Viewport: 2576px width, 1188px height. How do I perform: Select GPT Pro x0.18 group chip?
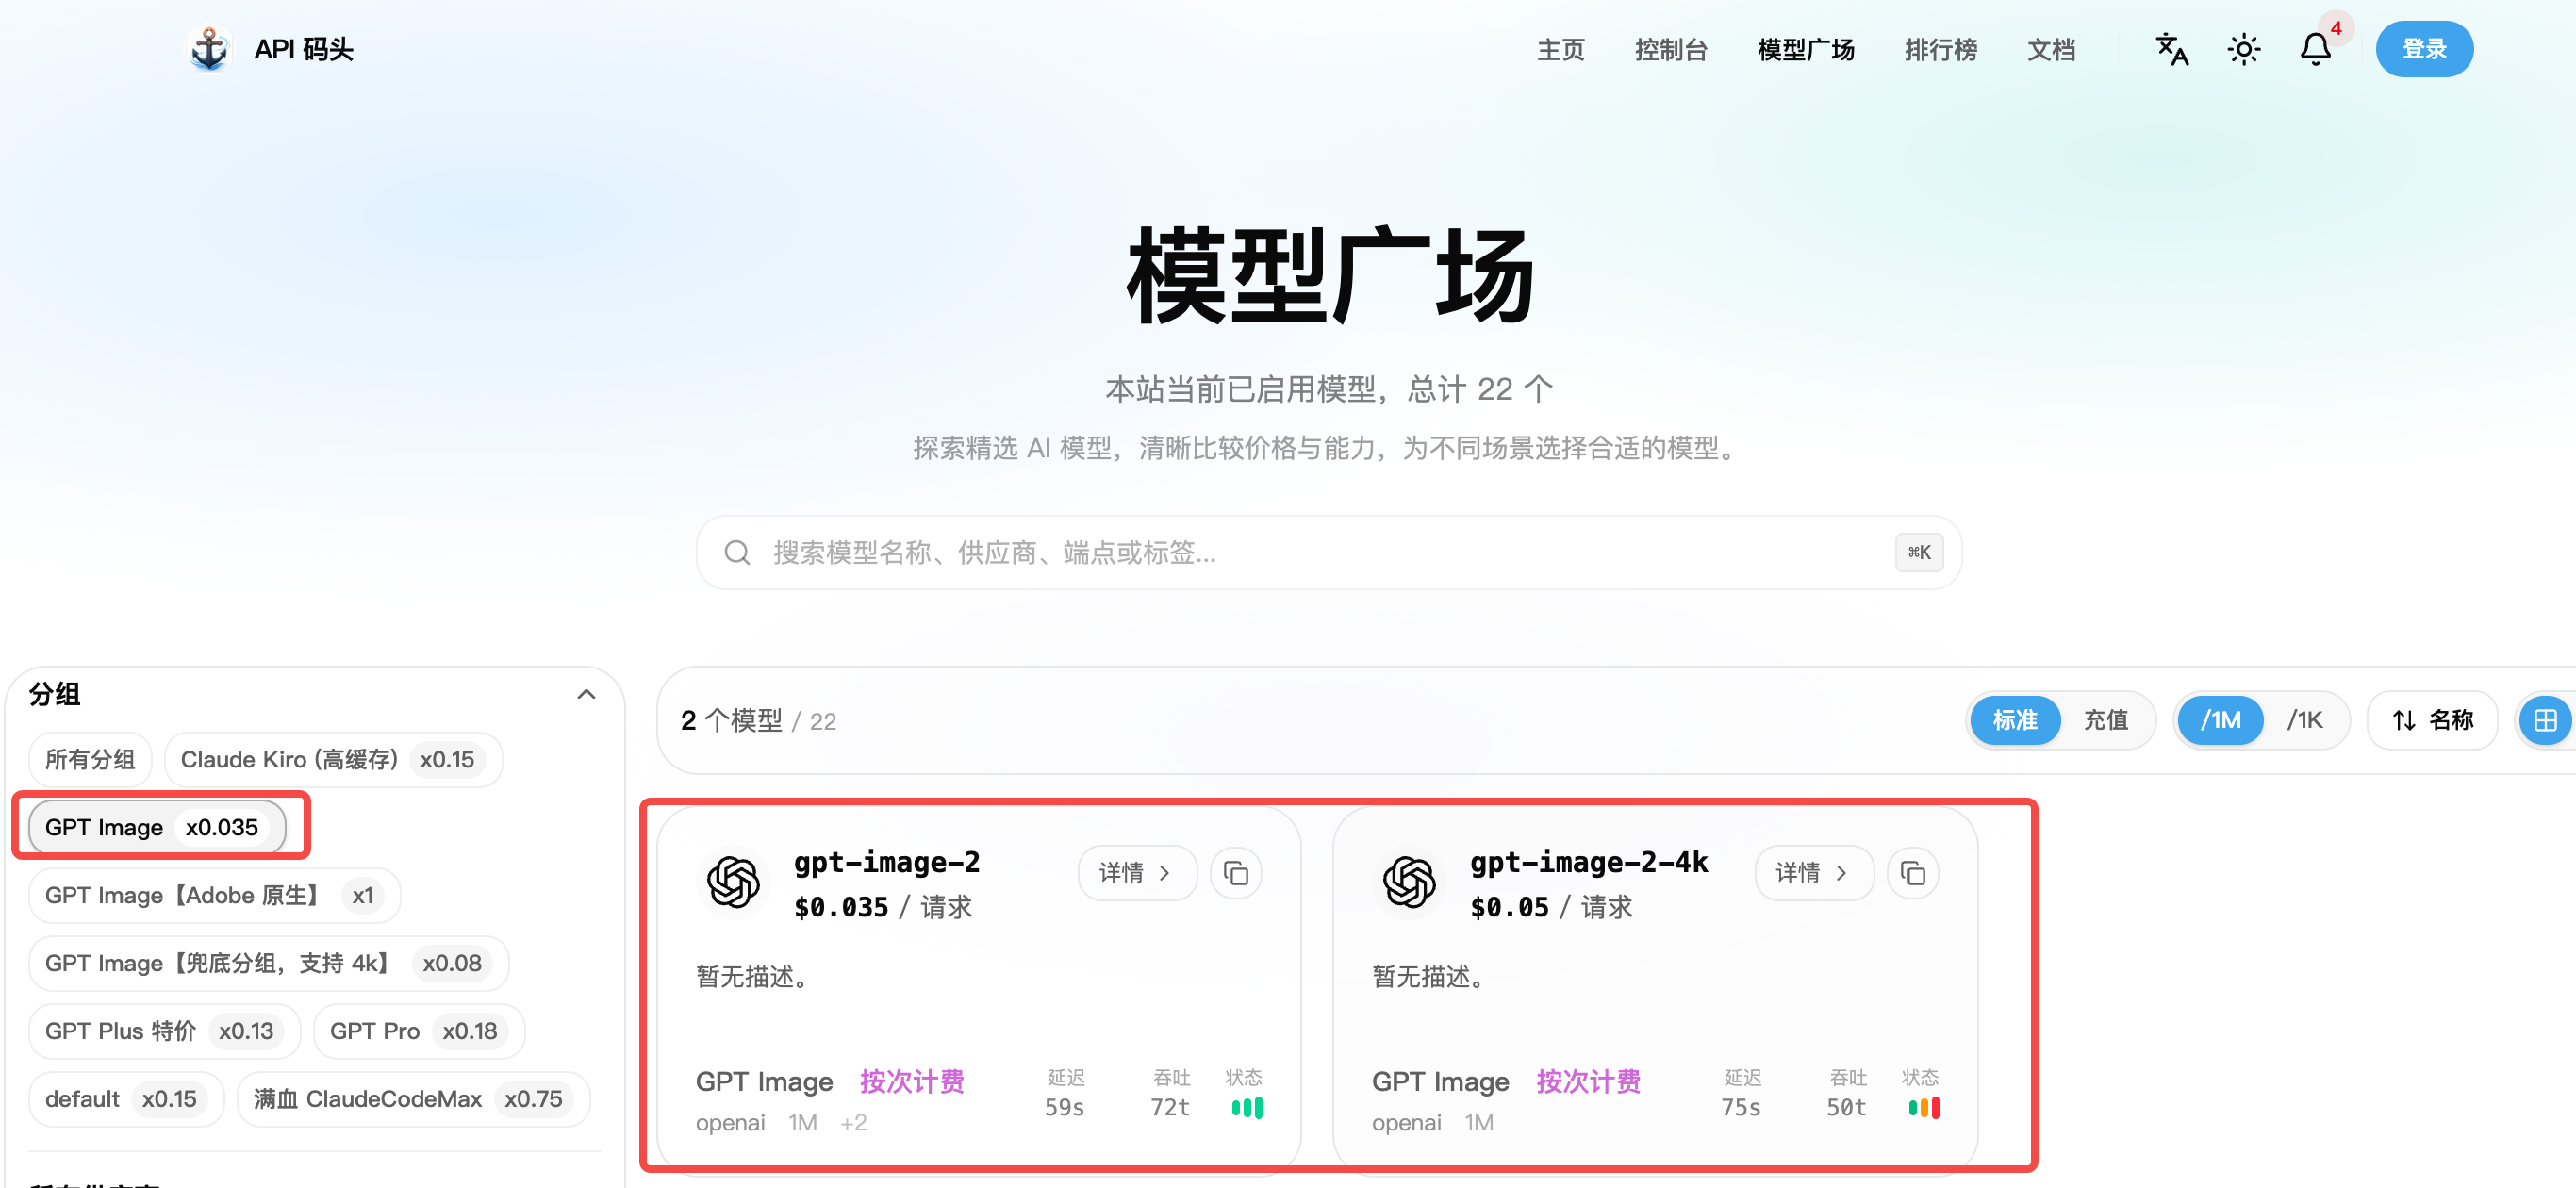point(419,1032)
